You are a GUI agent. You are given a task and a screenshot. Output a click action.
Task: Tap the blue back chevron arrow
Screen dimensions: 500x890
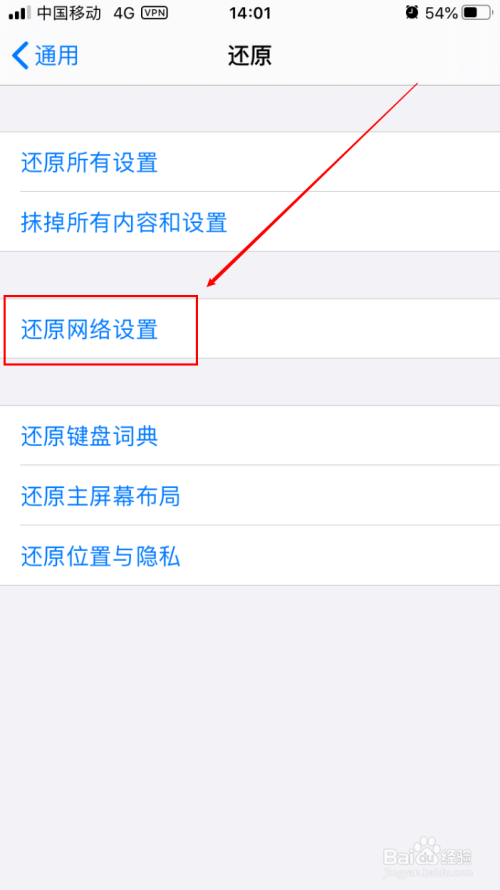pos(20,57)
